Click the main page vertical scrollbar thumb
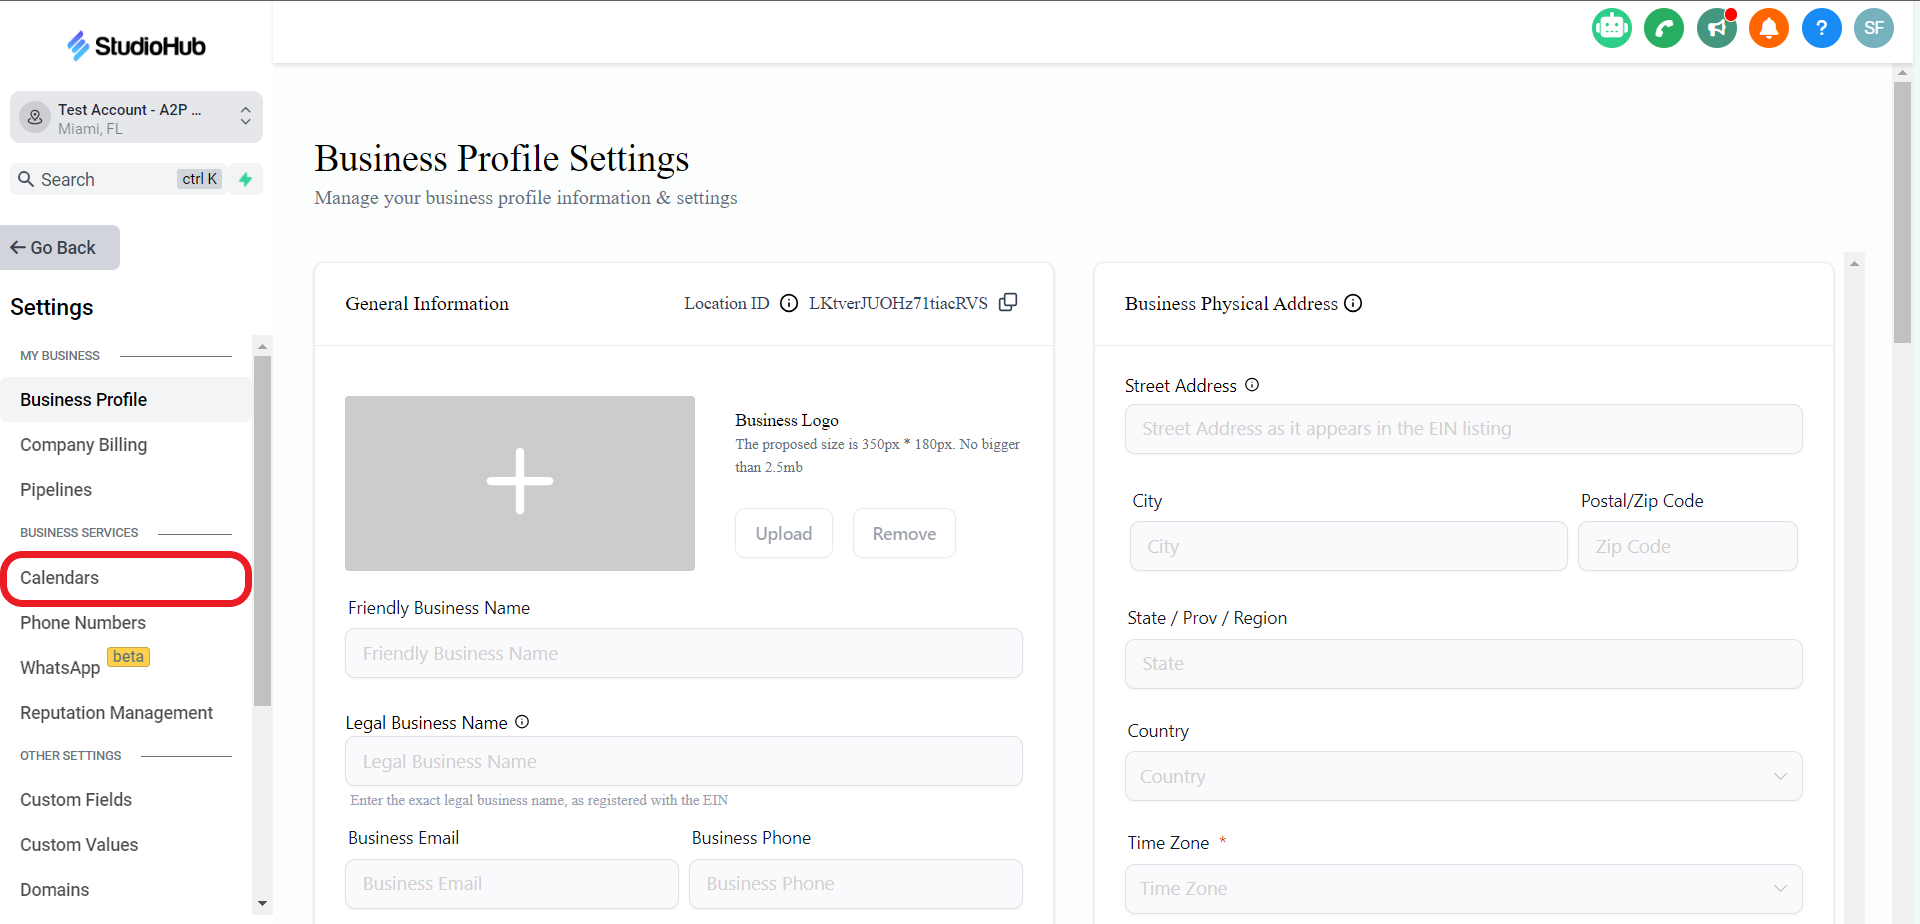The image size is (1920, 924). 1902,212
